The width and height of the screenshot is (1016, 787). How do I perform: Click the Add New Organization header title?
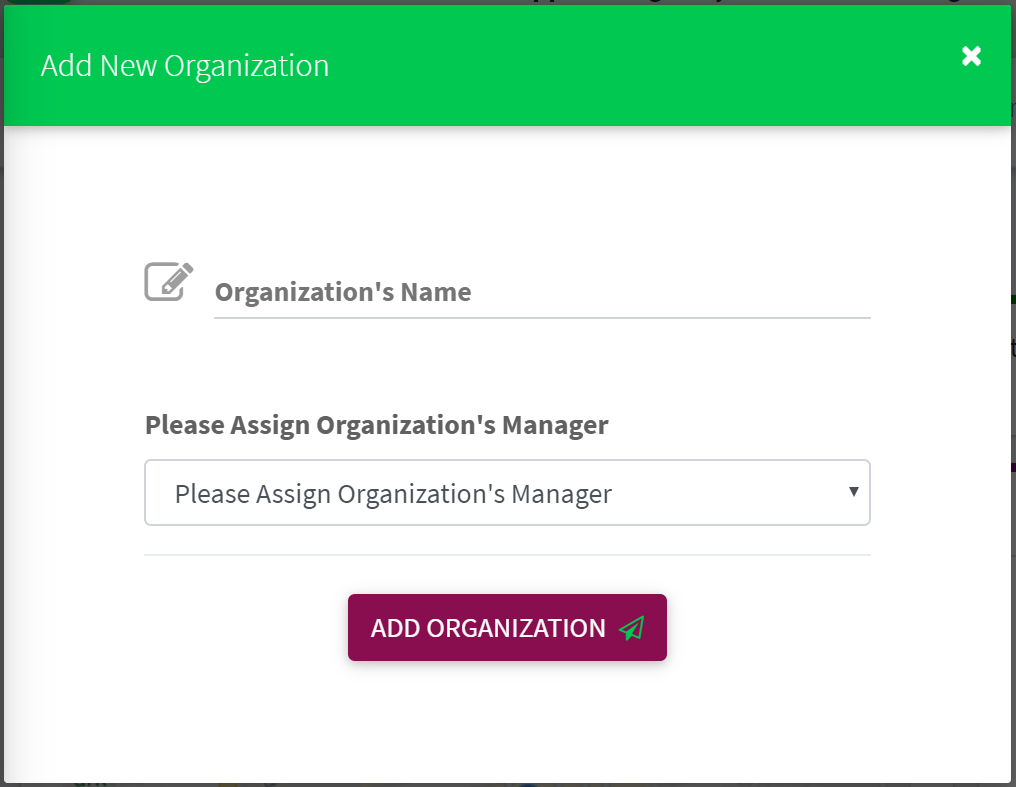pyautogui.click(x=185, y=66)
